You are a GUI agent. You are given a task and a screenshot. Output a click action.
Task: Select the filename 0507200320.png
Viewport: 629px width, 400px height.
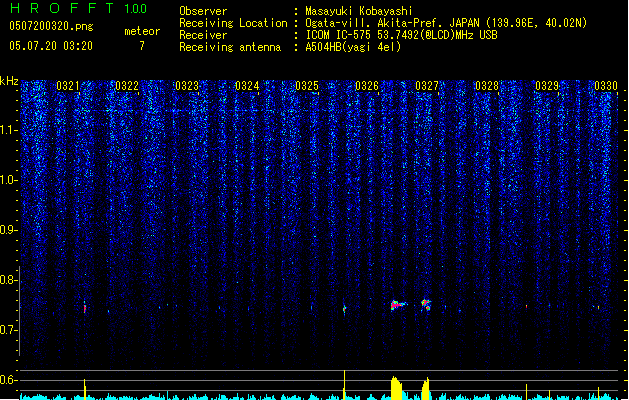[x=51, y=27]
